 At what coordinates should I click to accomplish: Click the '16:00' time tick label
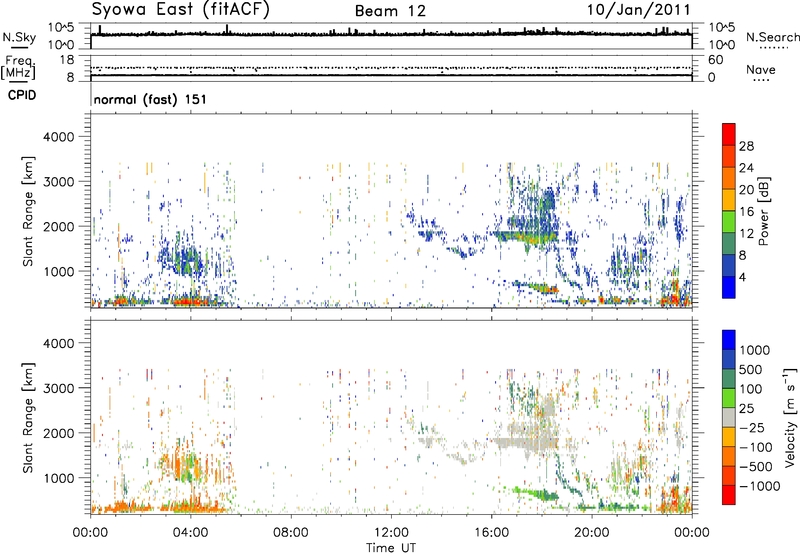(491, 533)
